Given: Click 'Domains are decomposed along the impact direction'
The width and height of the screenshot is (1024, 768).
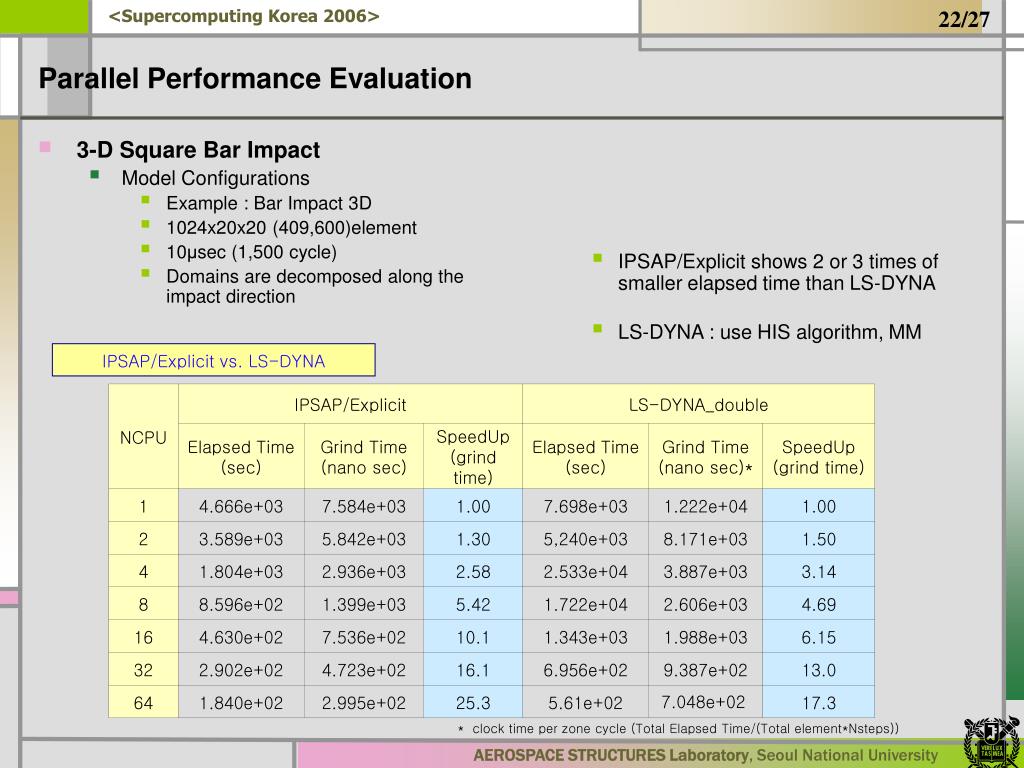Looking at the screenshot, I should [315, 286].
